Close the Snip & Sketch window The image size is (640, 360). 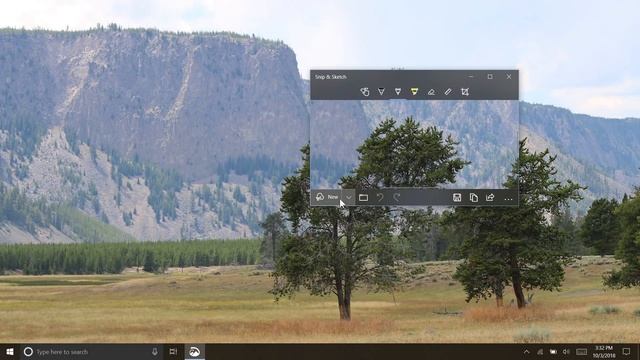[x=509, y=76]
